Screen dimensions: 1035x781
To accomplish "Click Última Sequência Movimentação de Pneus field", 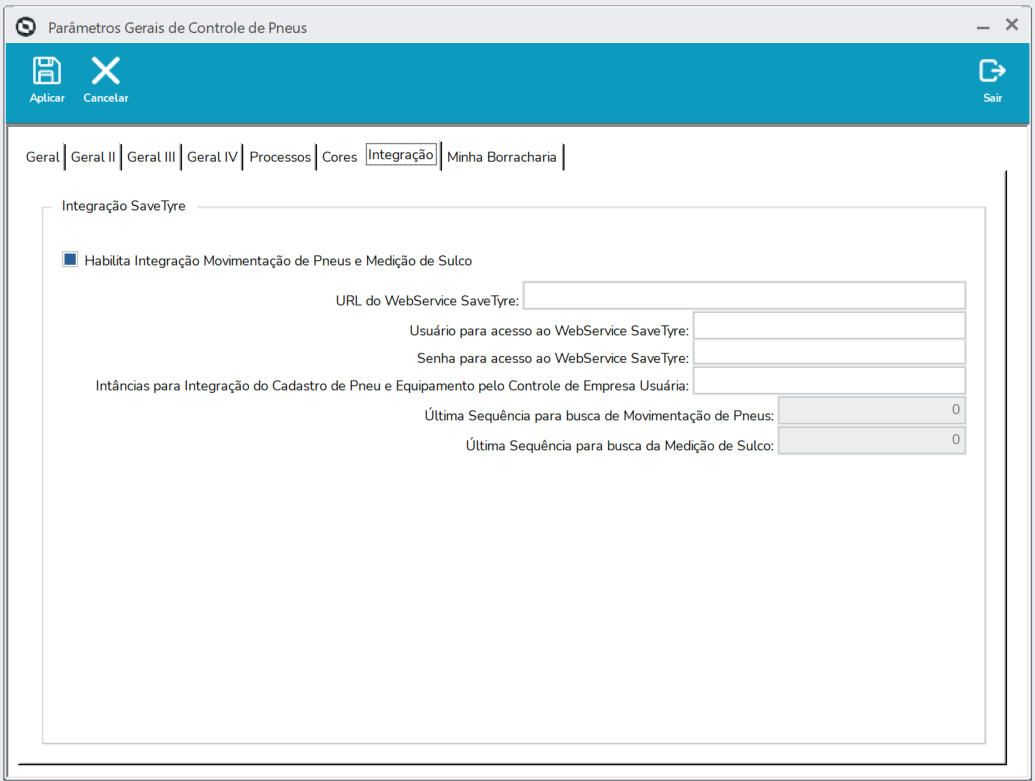I will pos(872,410).
